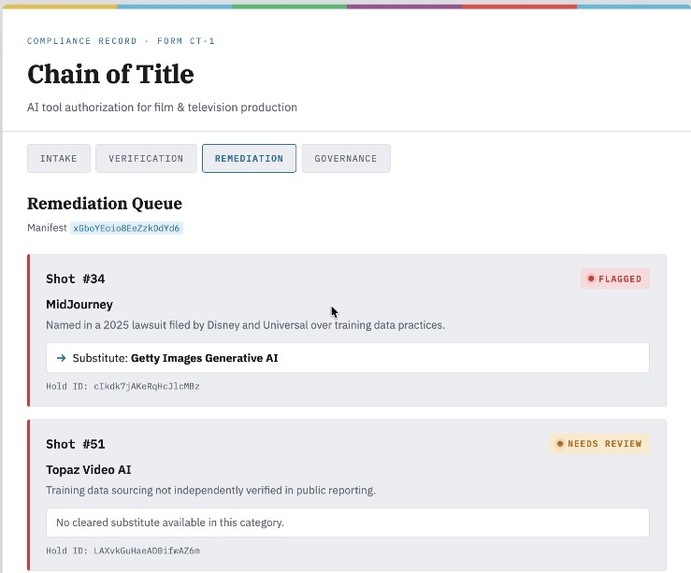Viewport: 691px width, 573px height.
Task: Click the FLAGGED status badge on Shot #34
Action: pyautogui.click(x=615, y=279)
